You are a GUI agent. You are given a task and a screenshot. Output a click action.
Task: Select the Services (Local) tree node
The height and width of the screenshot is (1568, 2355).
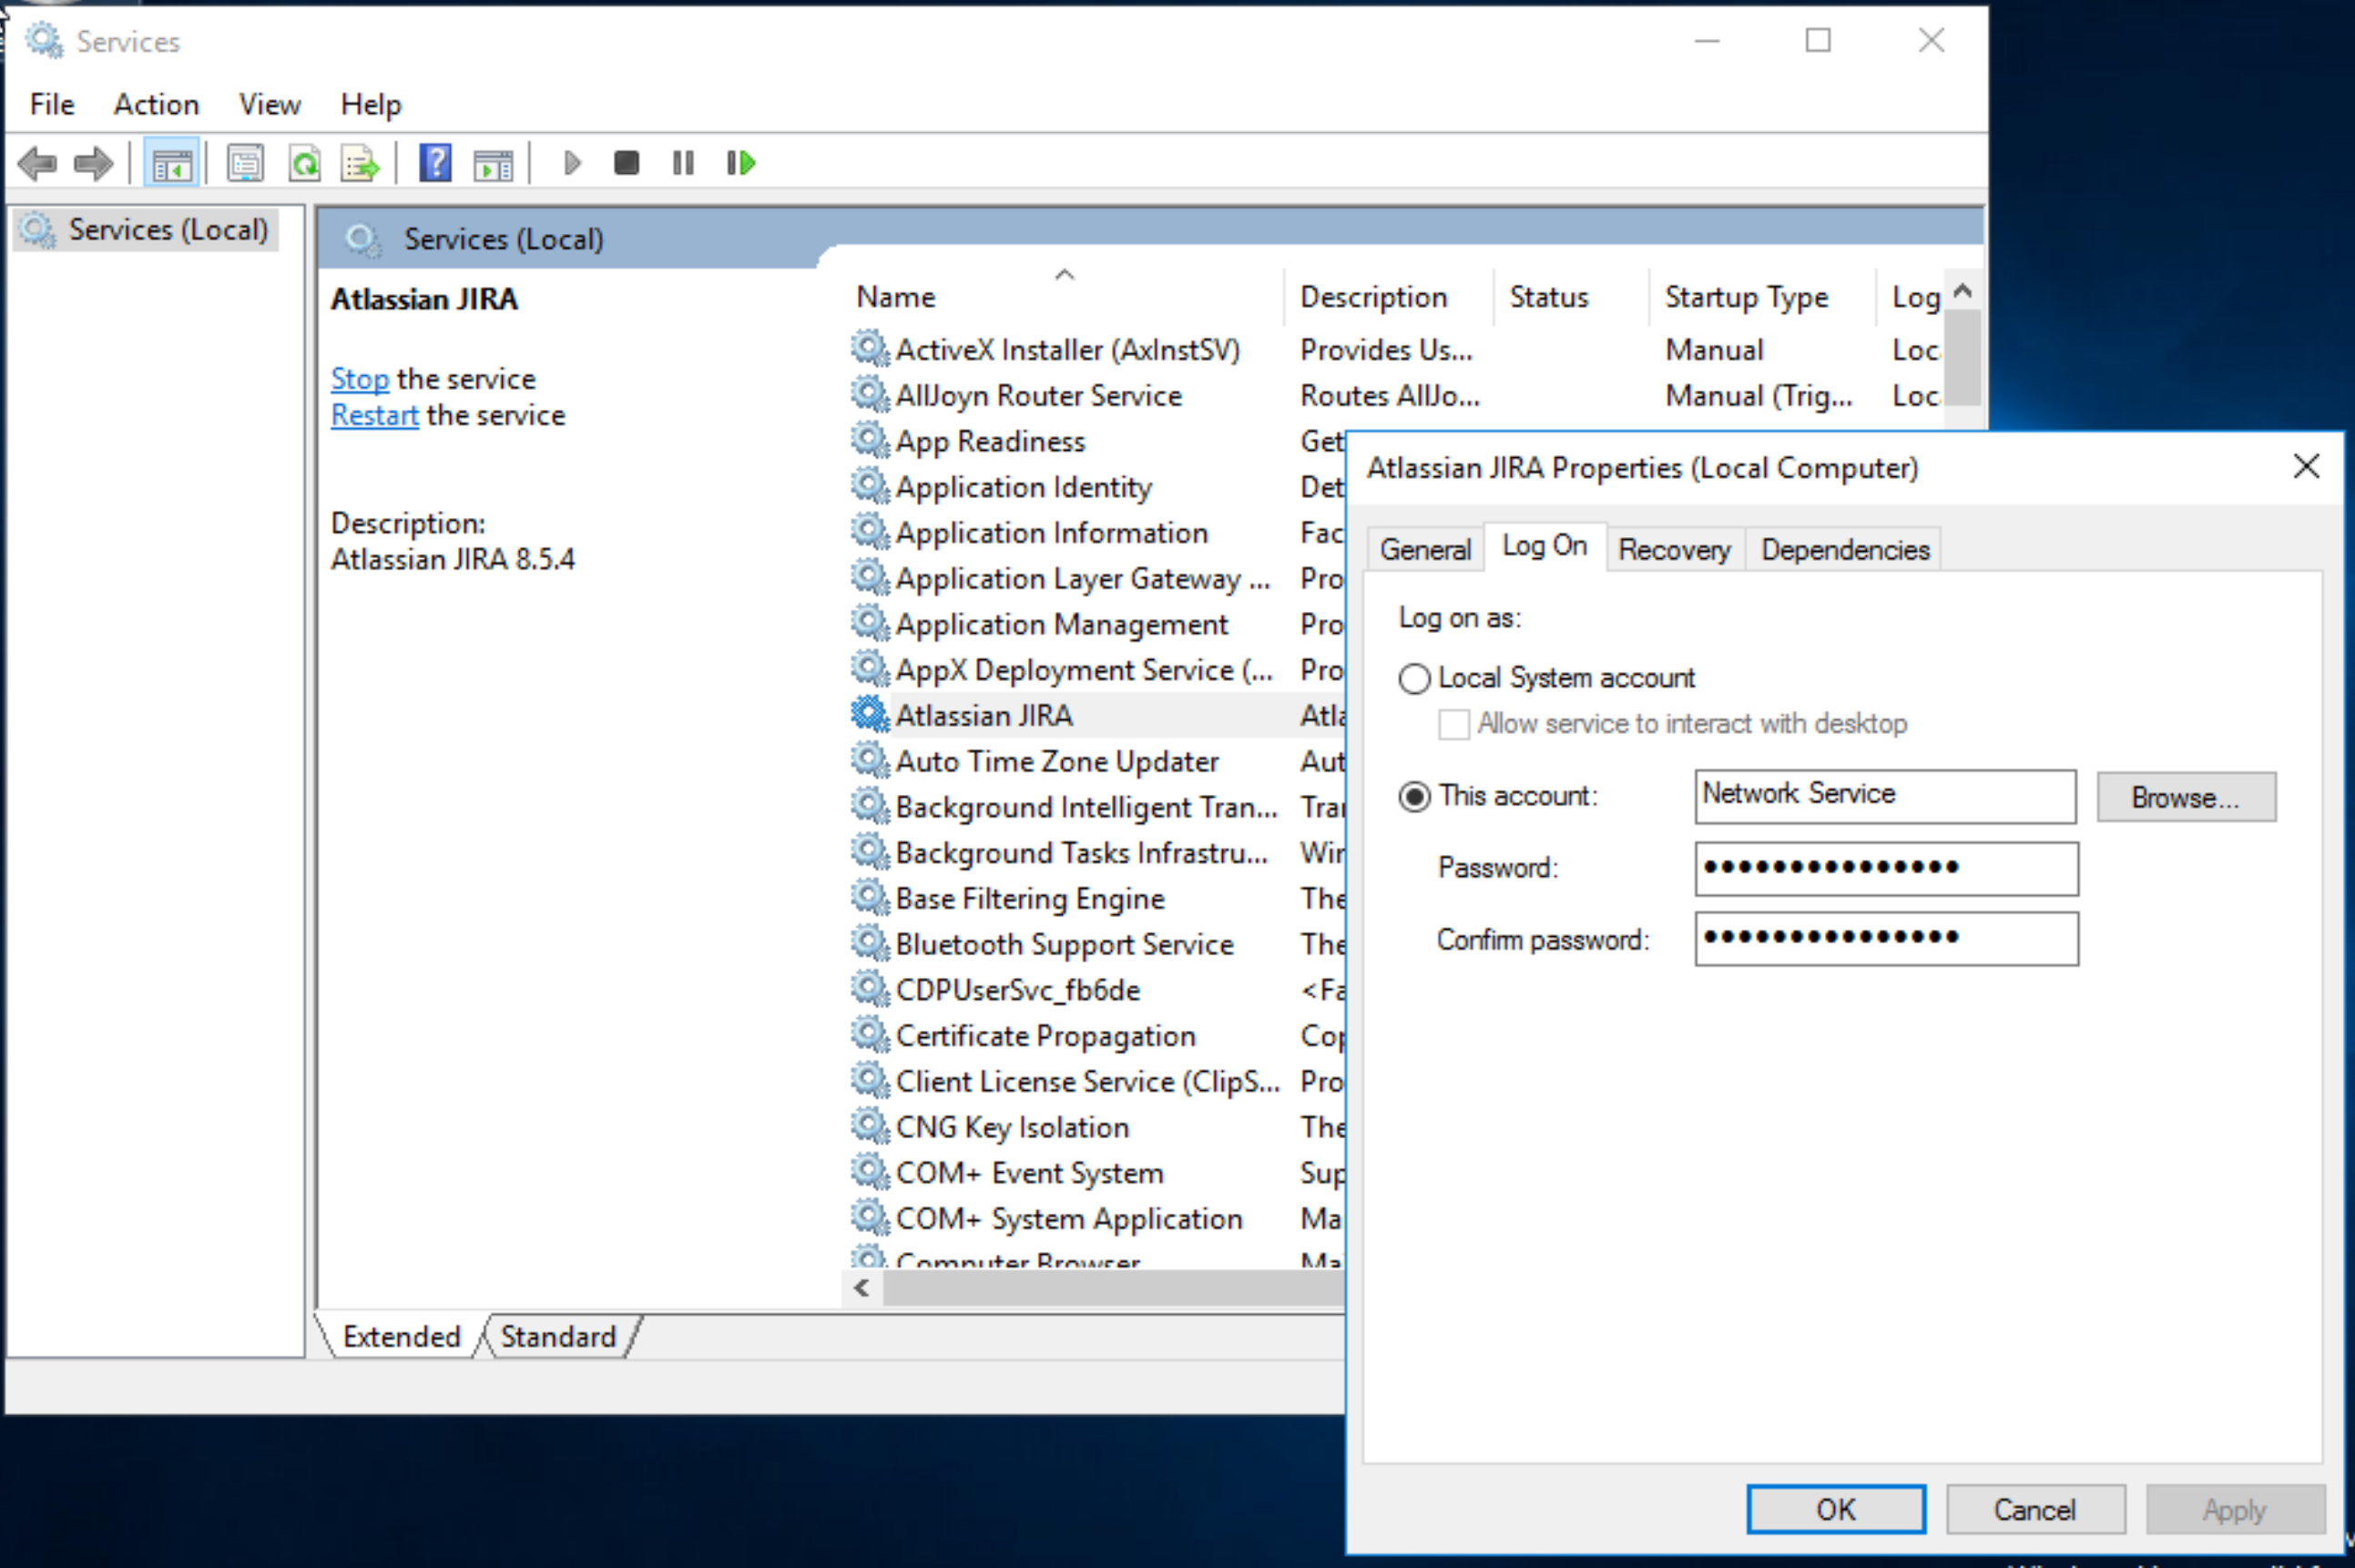(167, 230)
